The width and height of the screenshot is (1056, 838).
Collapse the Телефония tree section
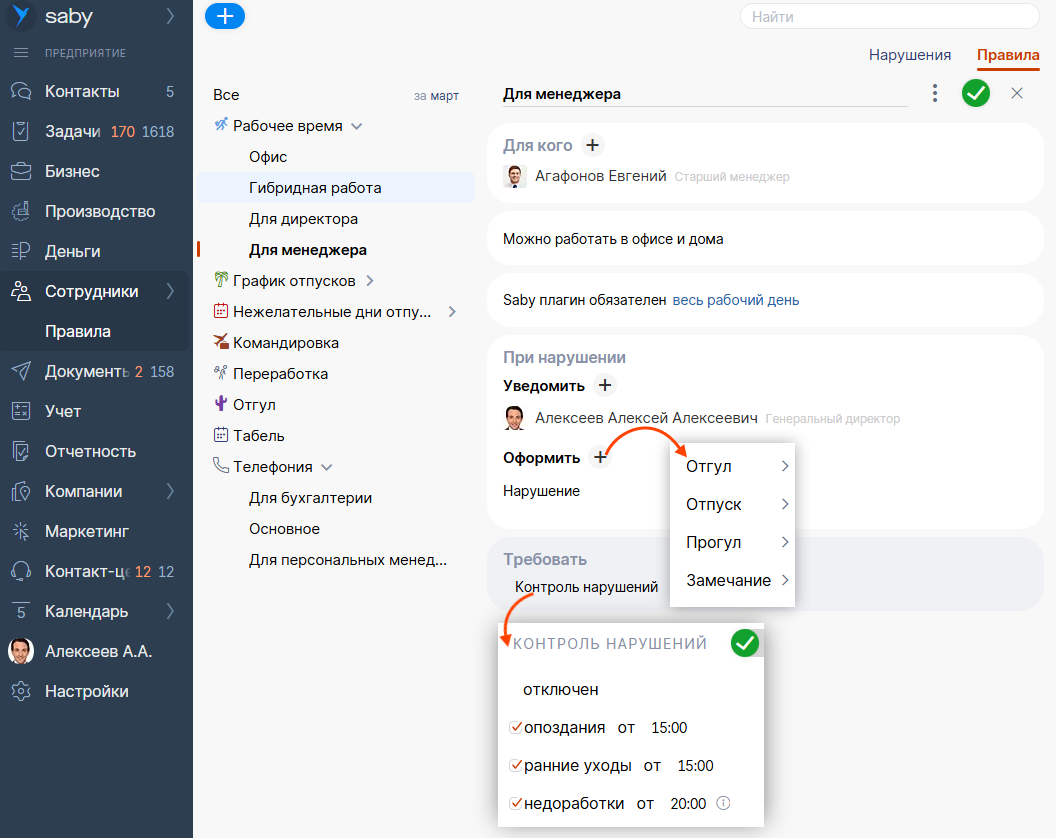click(326, 467)
